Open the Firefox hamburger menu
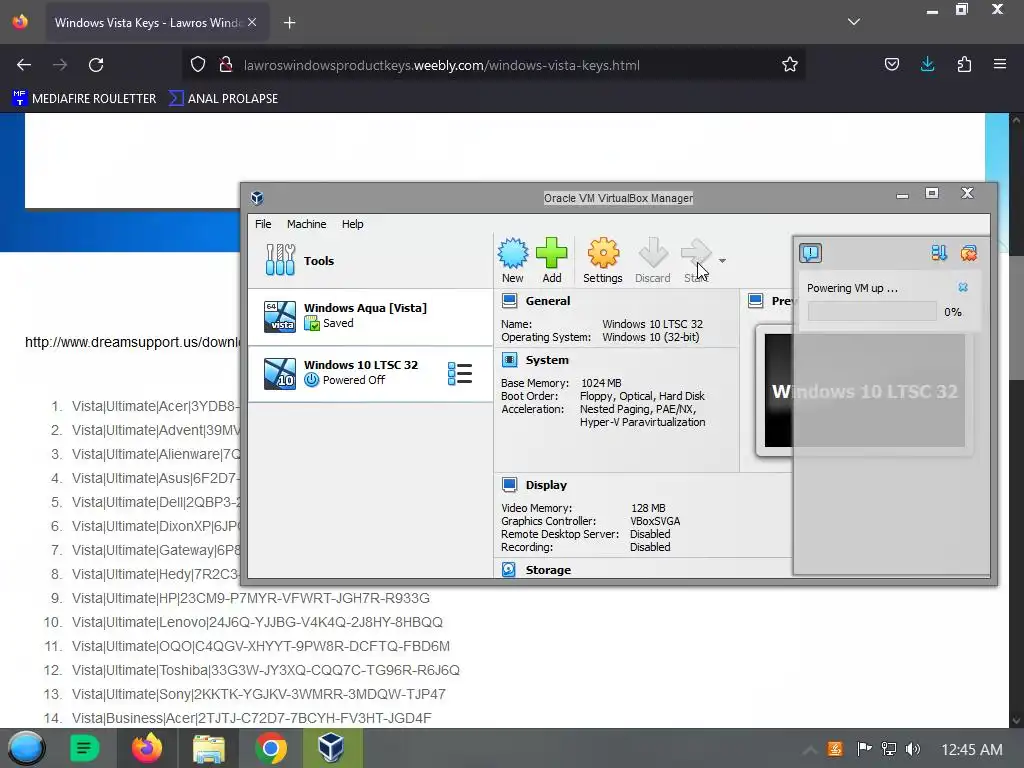Screen dimensions: 1024x768 tap(1000, 65)
